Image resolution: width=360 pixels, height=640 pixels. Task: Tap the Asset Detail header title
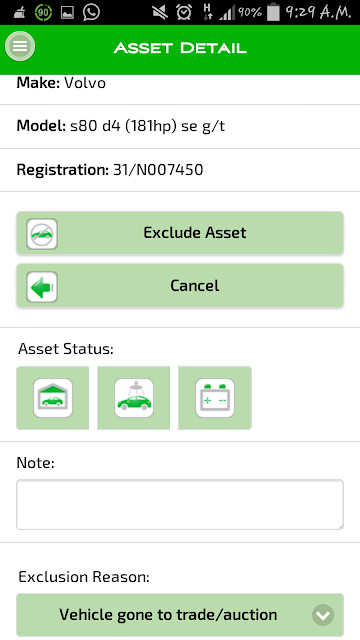180,48
